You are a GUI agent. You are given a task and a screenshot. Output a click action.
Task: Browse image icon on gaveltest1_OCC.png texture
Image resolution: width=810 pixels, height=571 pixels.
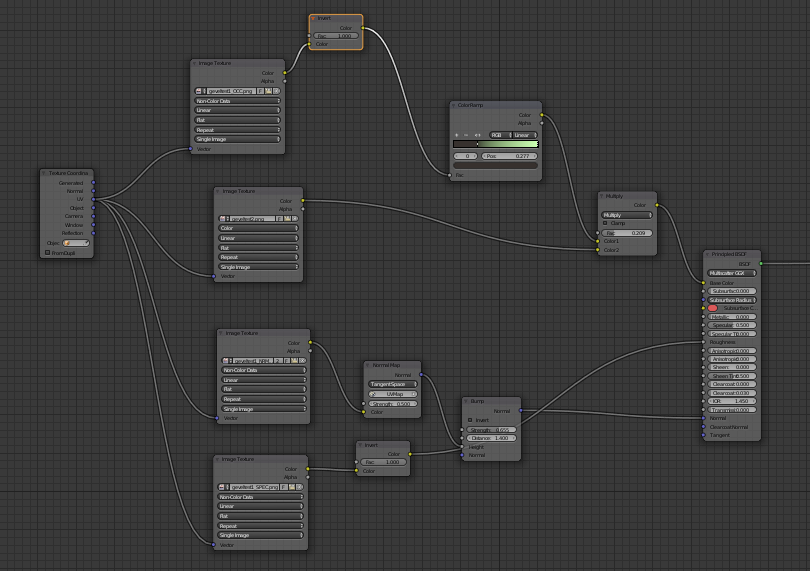[199, 91]
